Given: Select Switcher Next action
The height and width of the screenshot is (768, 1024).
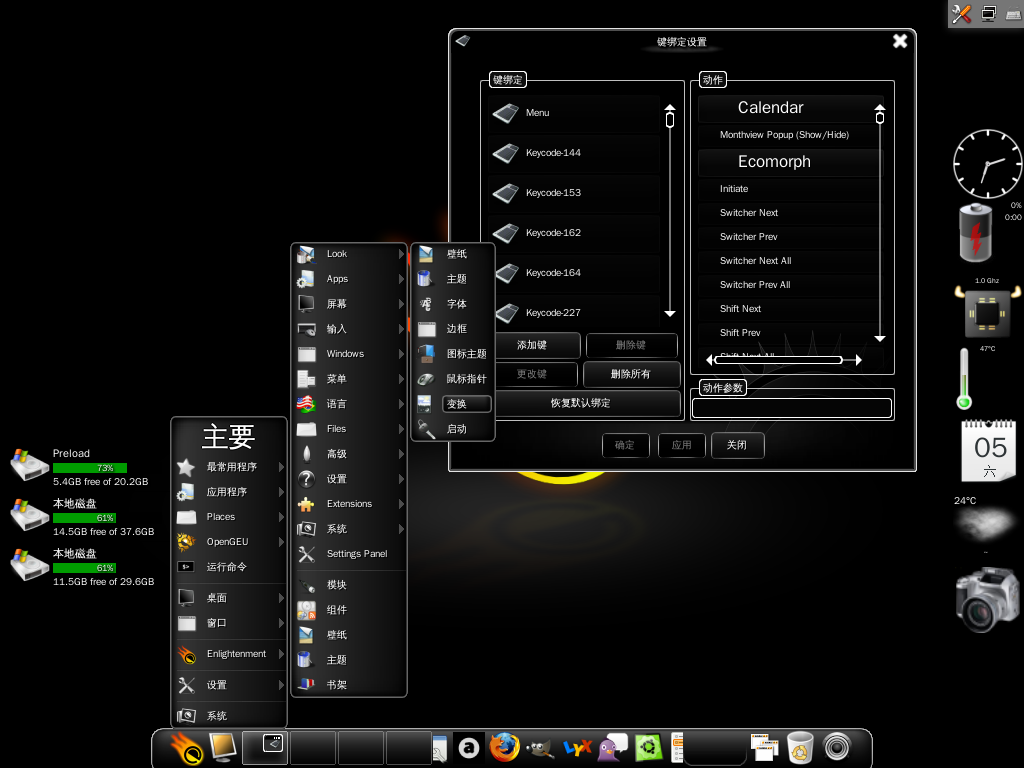Looking at the screenshot, I should click(x=788, y=213).
